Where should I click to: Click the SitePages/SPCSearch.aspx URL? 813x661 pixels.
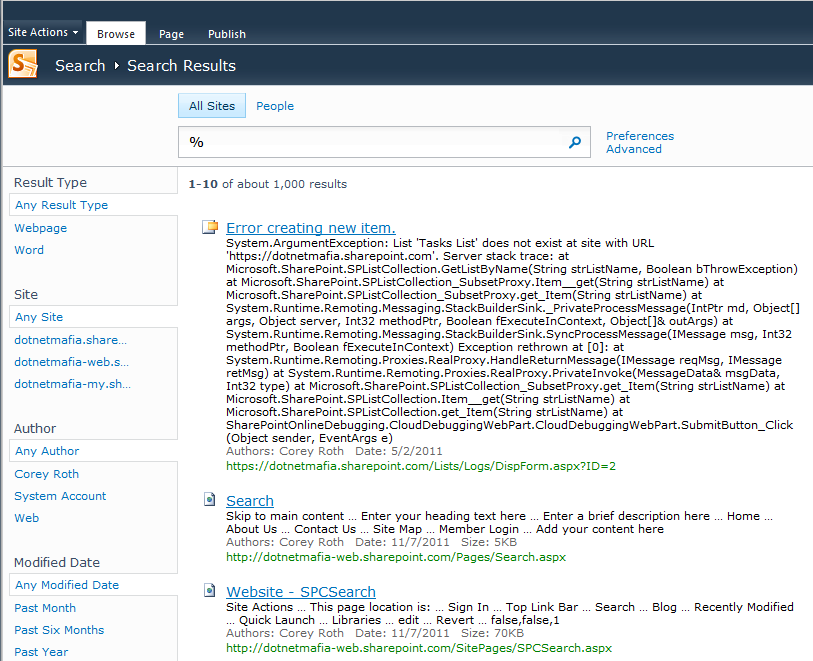(419, 648)
